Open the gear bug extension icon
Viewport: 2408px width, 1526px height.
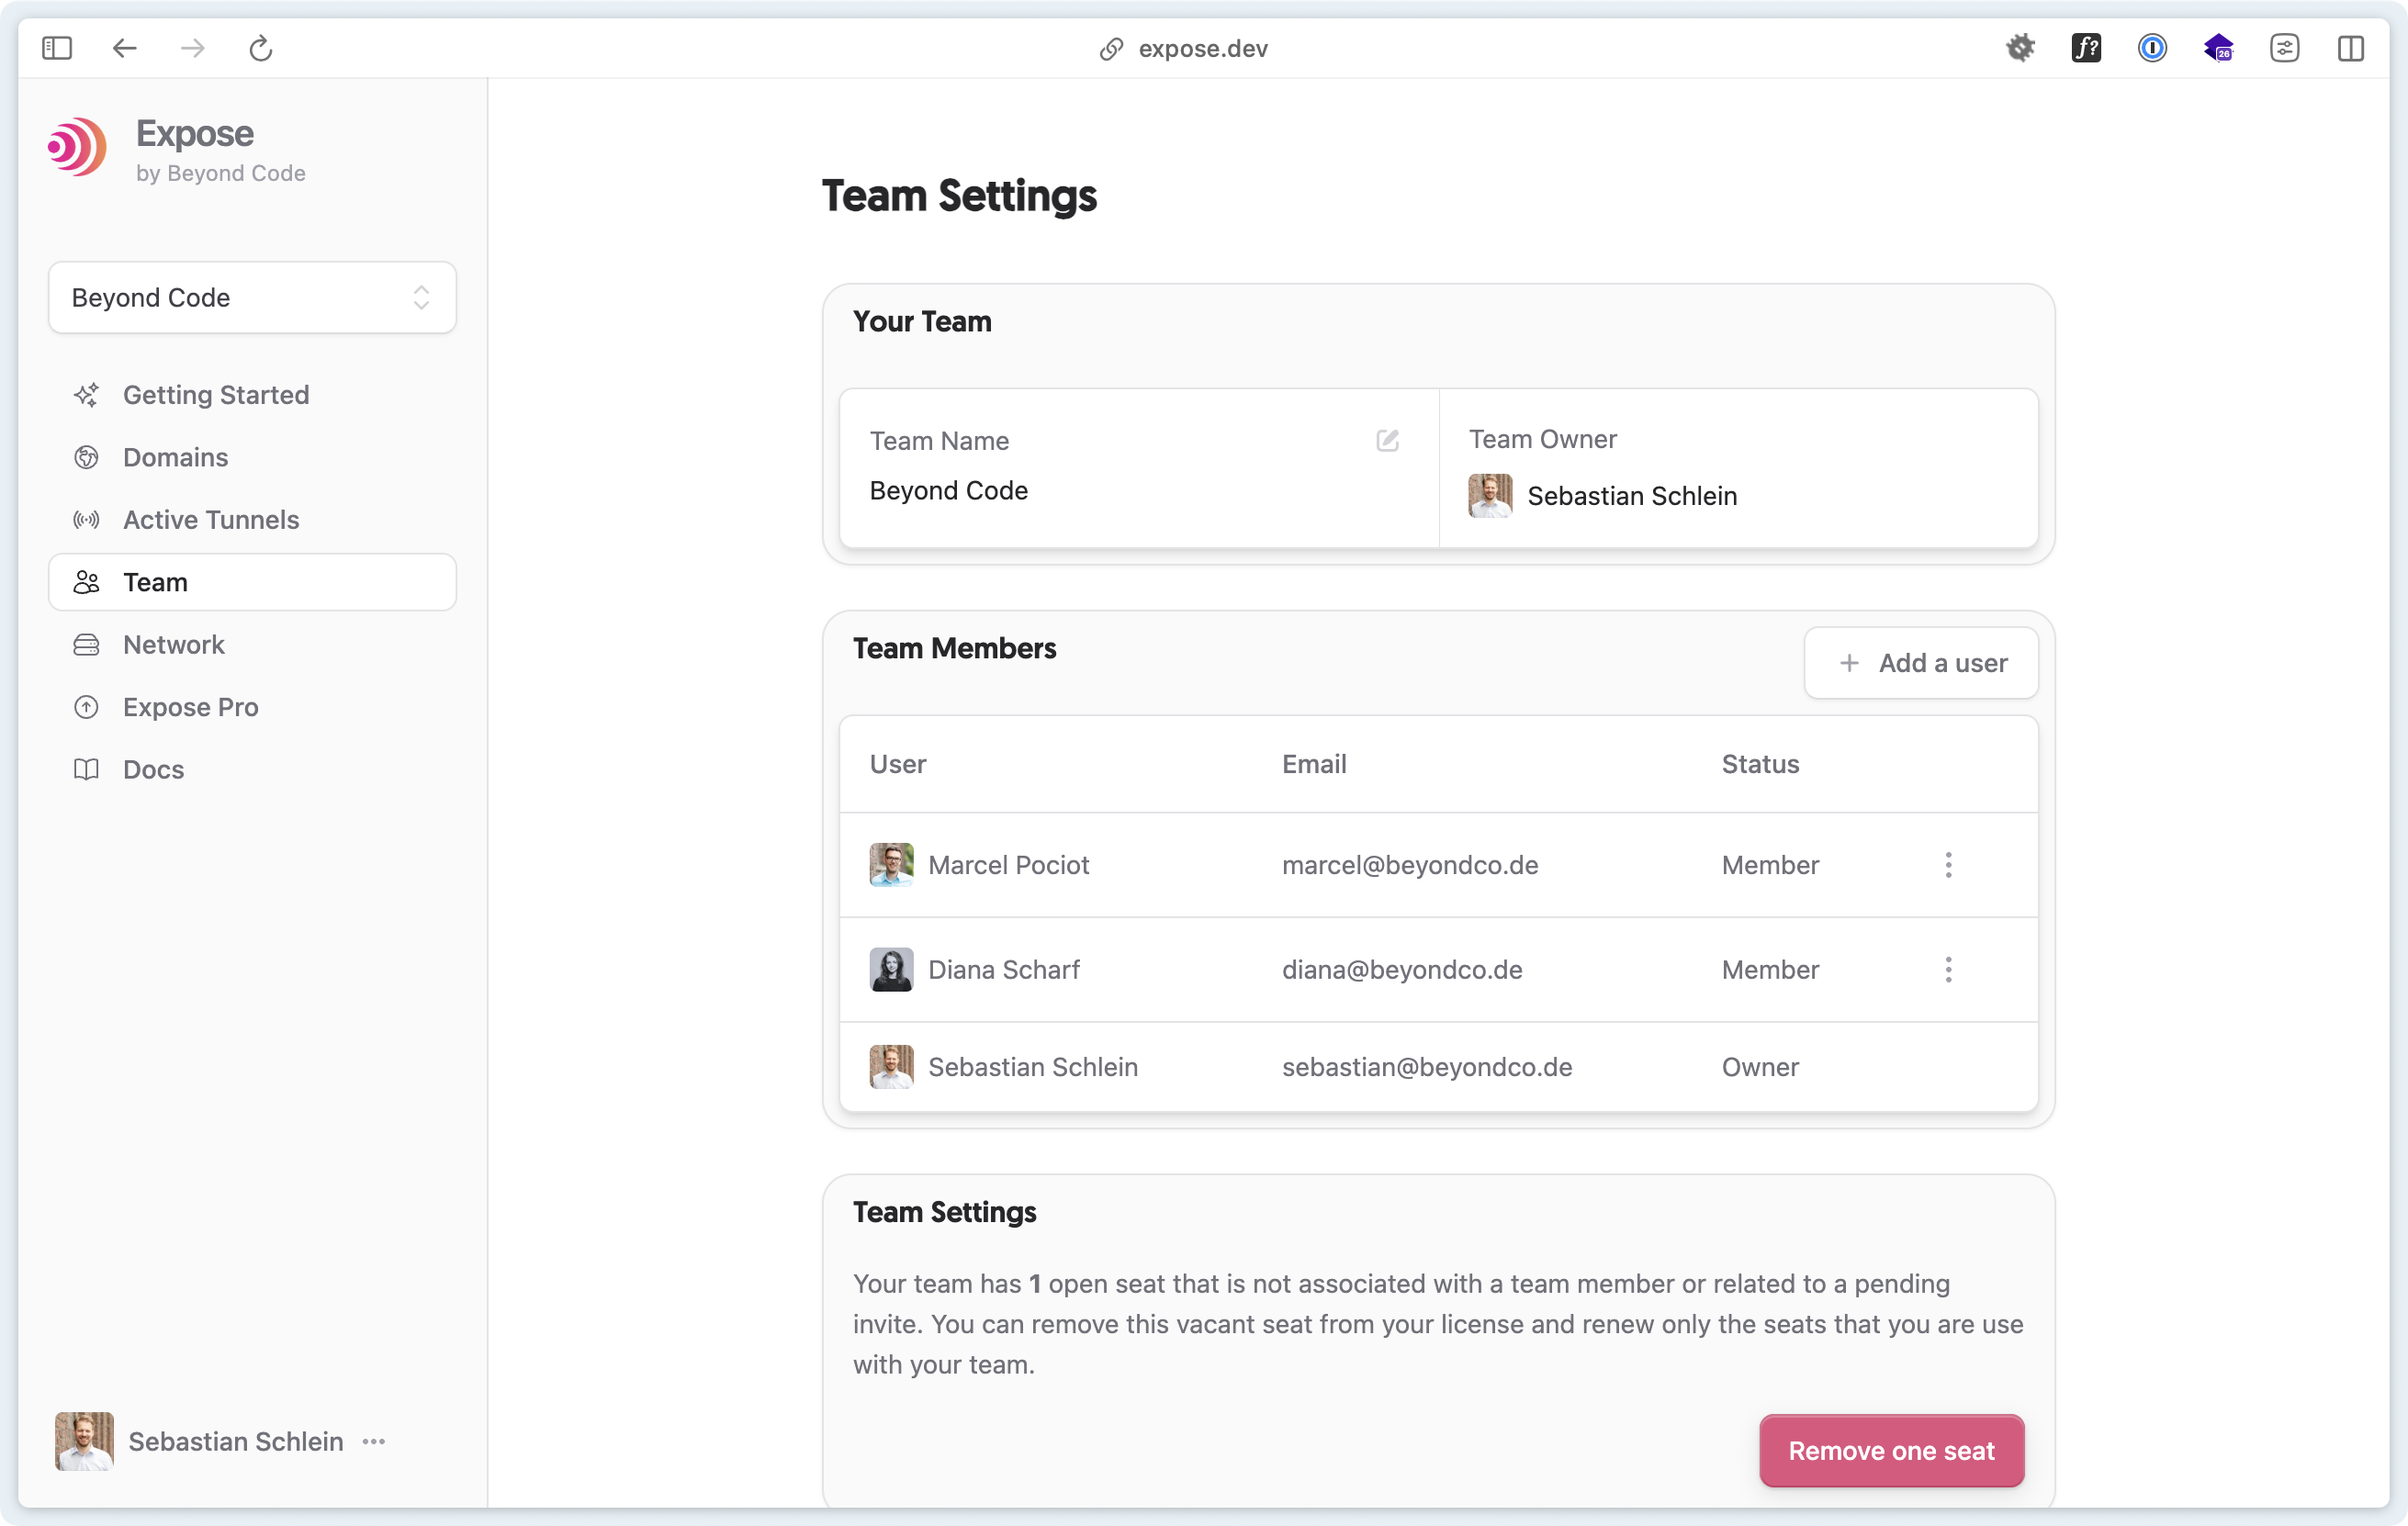coord(2020,48)
